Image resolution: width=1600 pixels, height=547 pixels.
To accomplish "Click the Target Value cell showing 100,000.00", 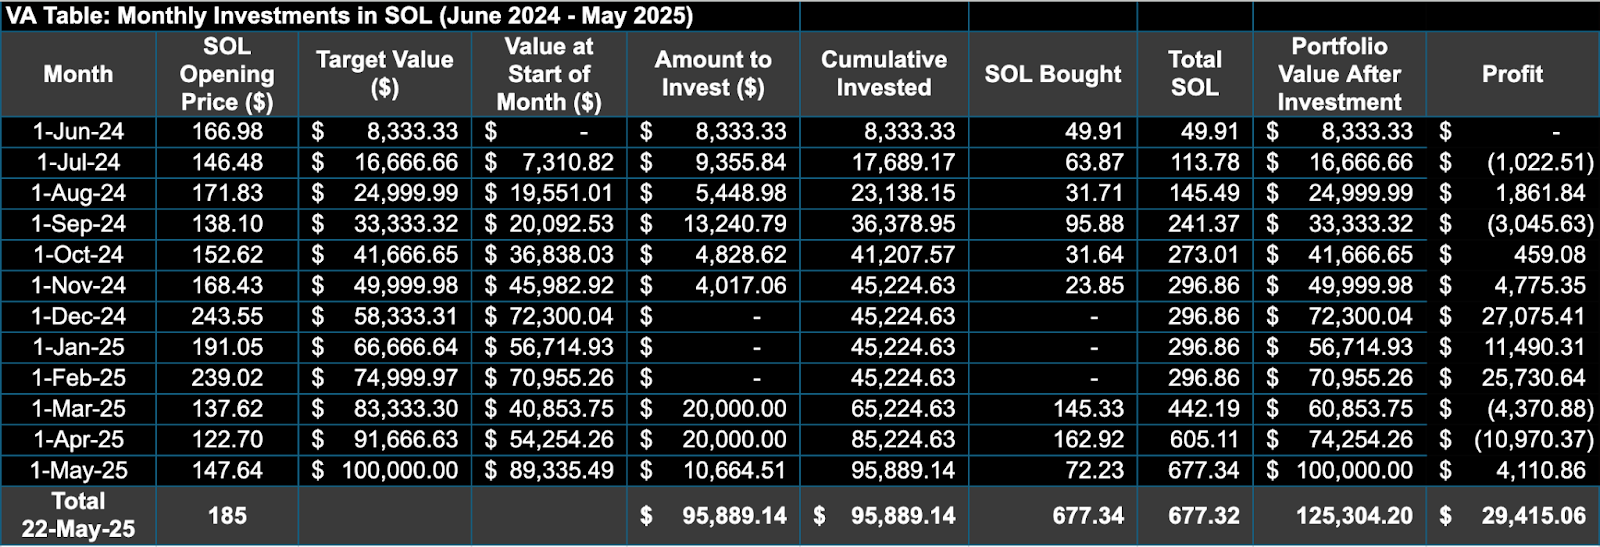I will pyautogui.click(x=385, y=470).
